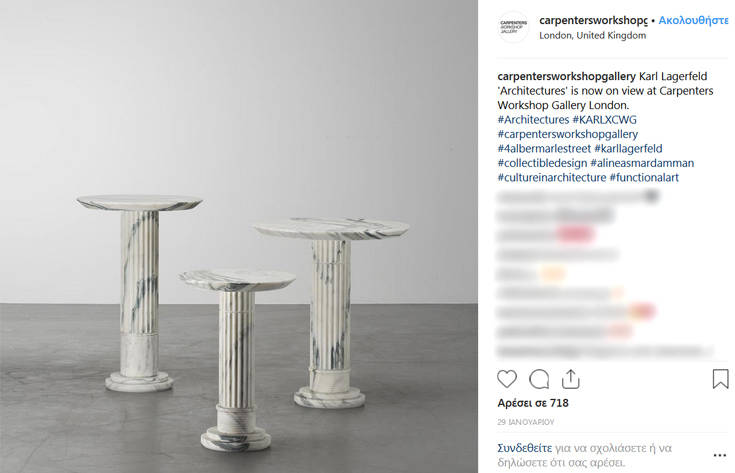Like the post with the heart icon

[x=507, y=379]
